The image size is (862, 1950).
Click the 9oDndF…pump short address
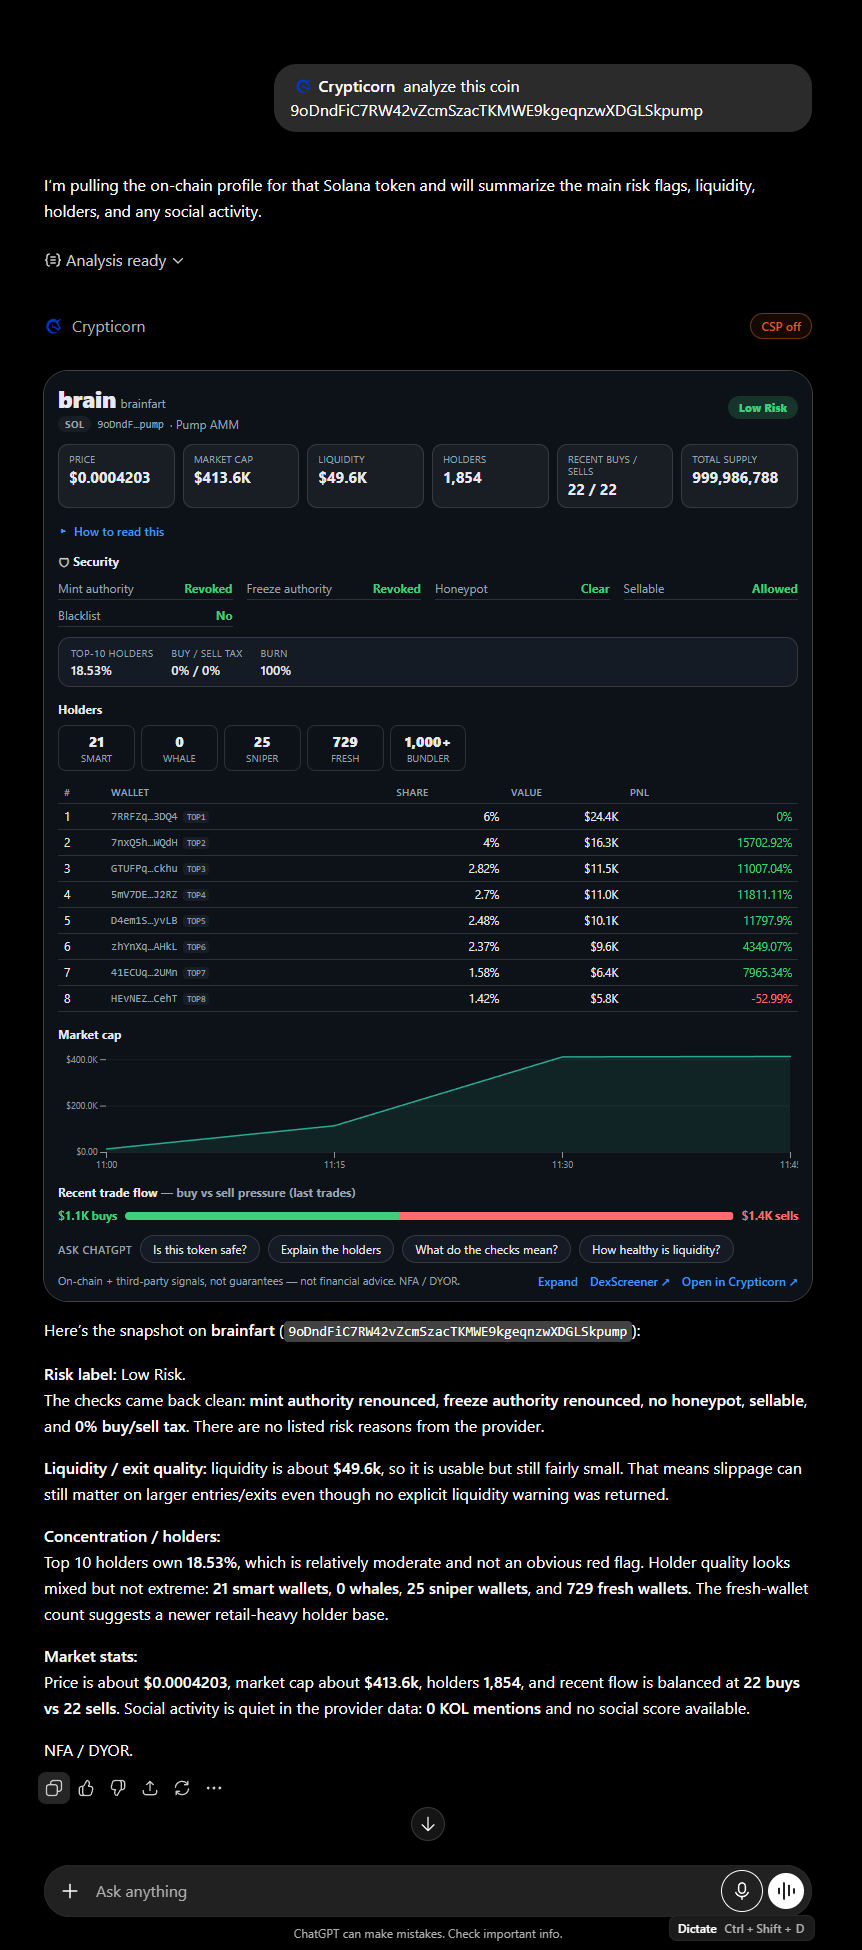pyautogui.click(x=131, y=425)
